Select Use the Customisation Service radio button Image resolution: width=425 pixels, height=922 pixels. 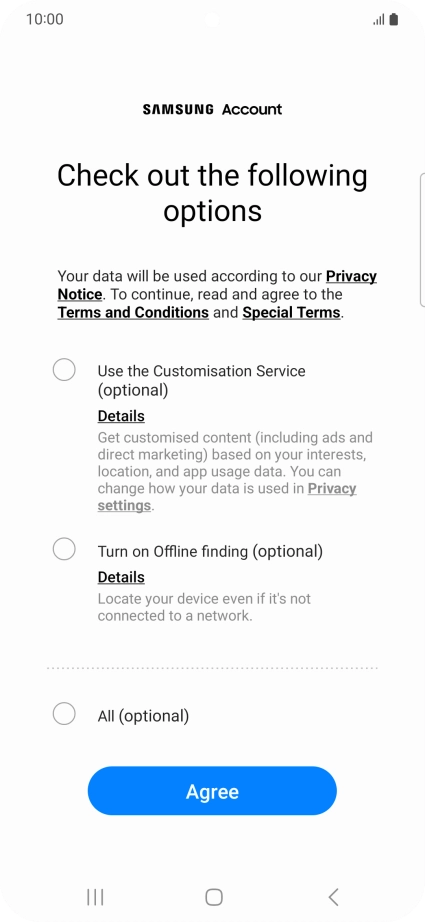(x=64, y=370)
